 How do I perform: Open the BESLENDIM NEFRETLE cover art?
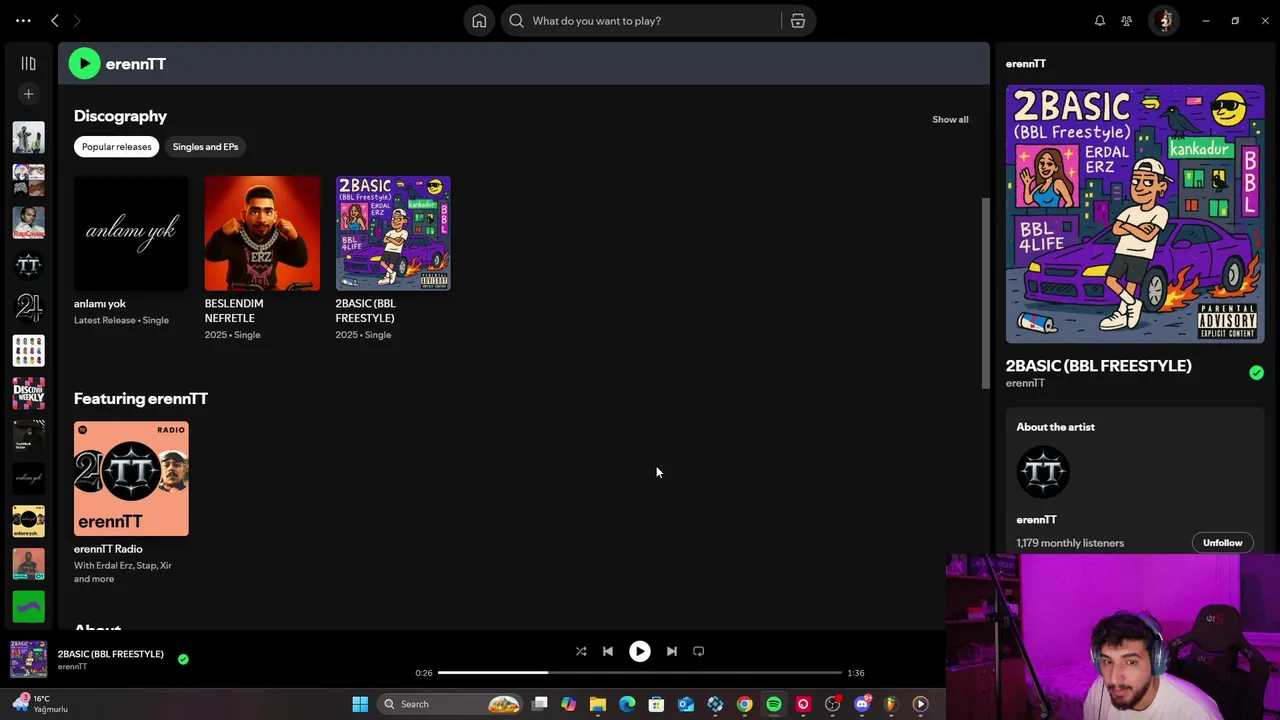click(262, 233)
